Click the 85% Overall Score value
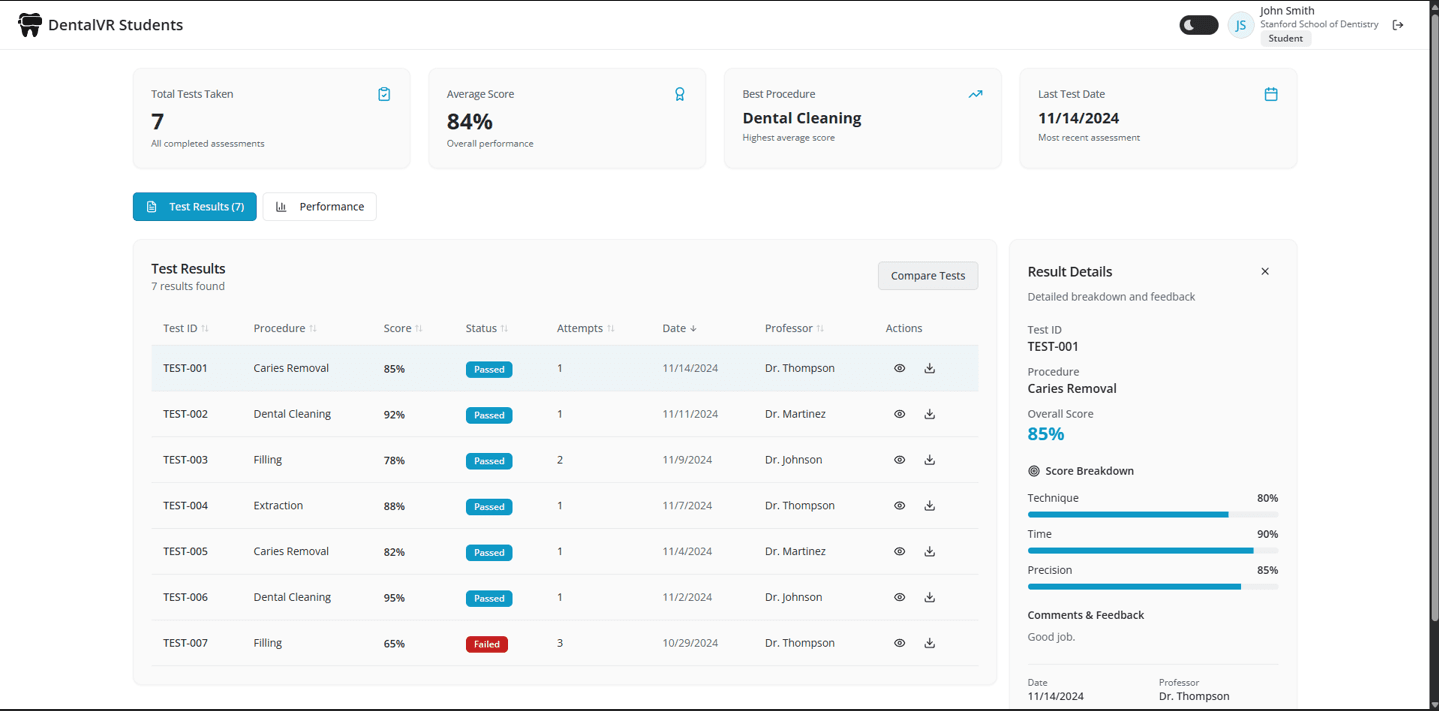1439x711 pixels. click(1046, 434)
